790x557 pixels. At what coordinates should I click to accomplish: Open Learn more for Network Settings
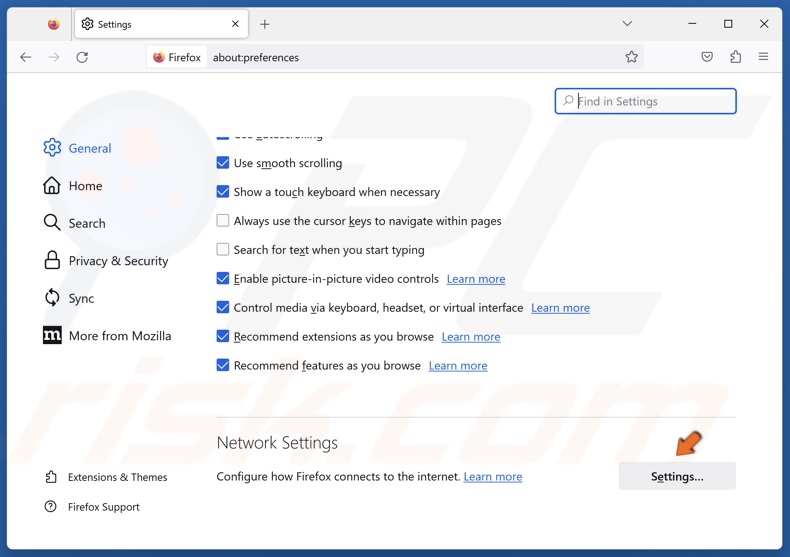click(x=493, y=476)
